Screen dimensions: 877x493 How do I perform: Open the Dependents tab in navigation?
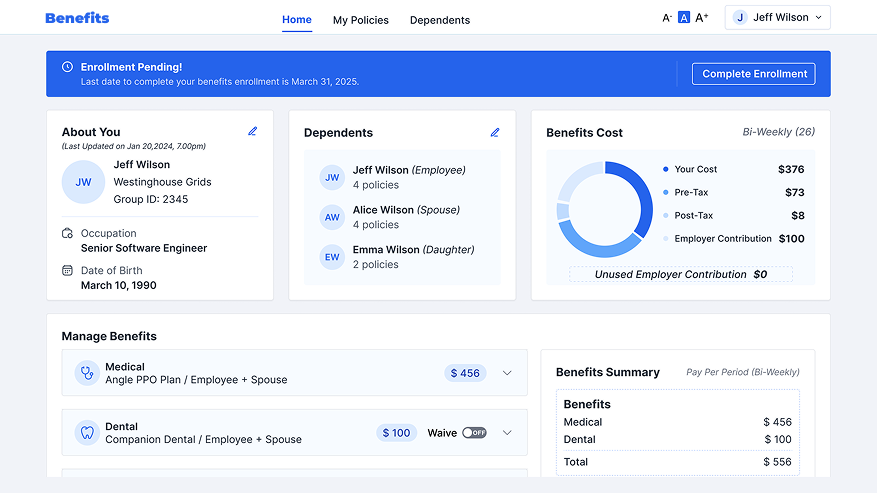[x=439, y=20]
